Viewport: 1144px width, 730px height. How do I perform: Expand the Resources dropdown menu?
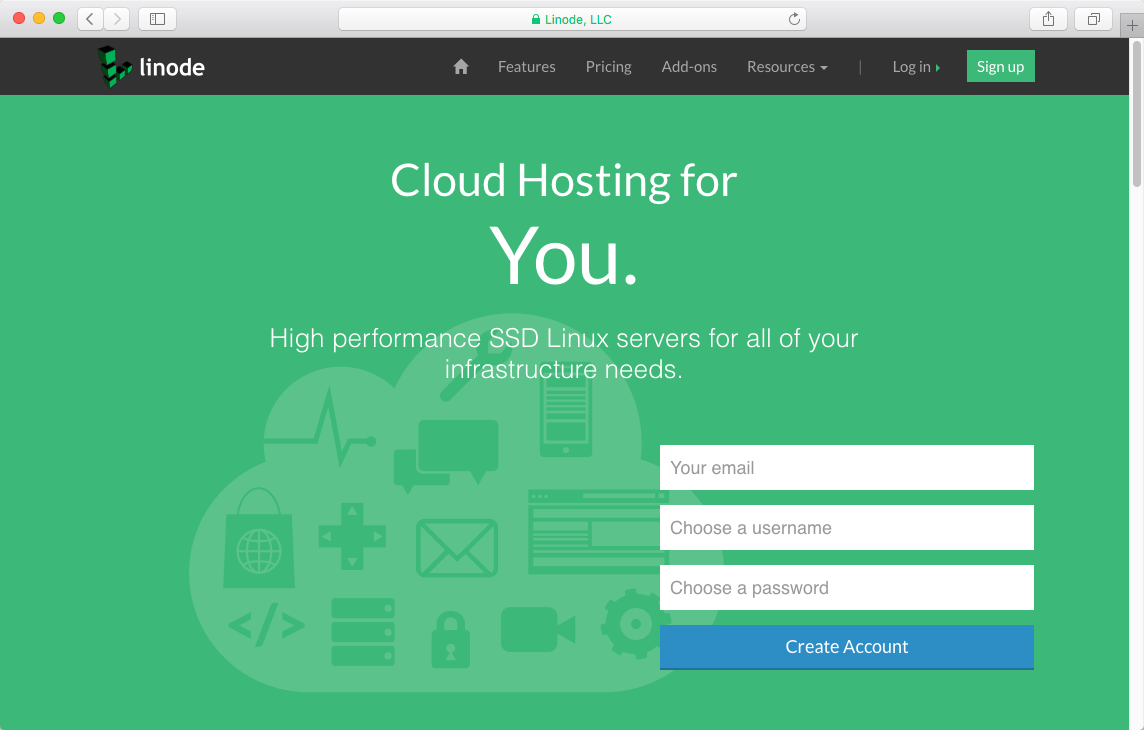(x=787, y=67)
